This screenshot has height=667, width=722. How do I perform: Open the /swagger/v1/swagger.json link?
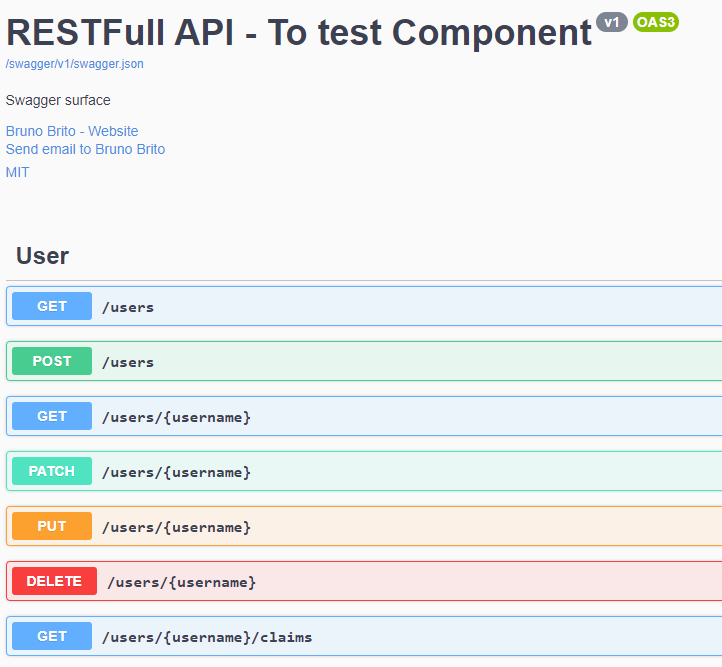(65, 64)
